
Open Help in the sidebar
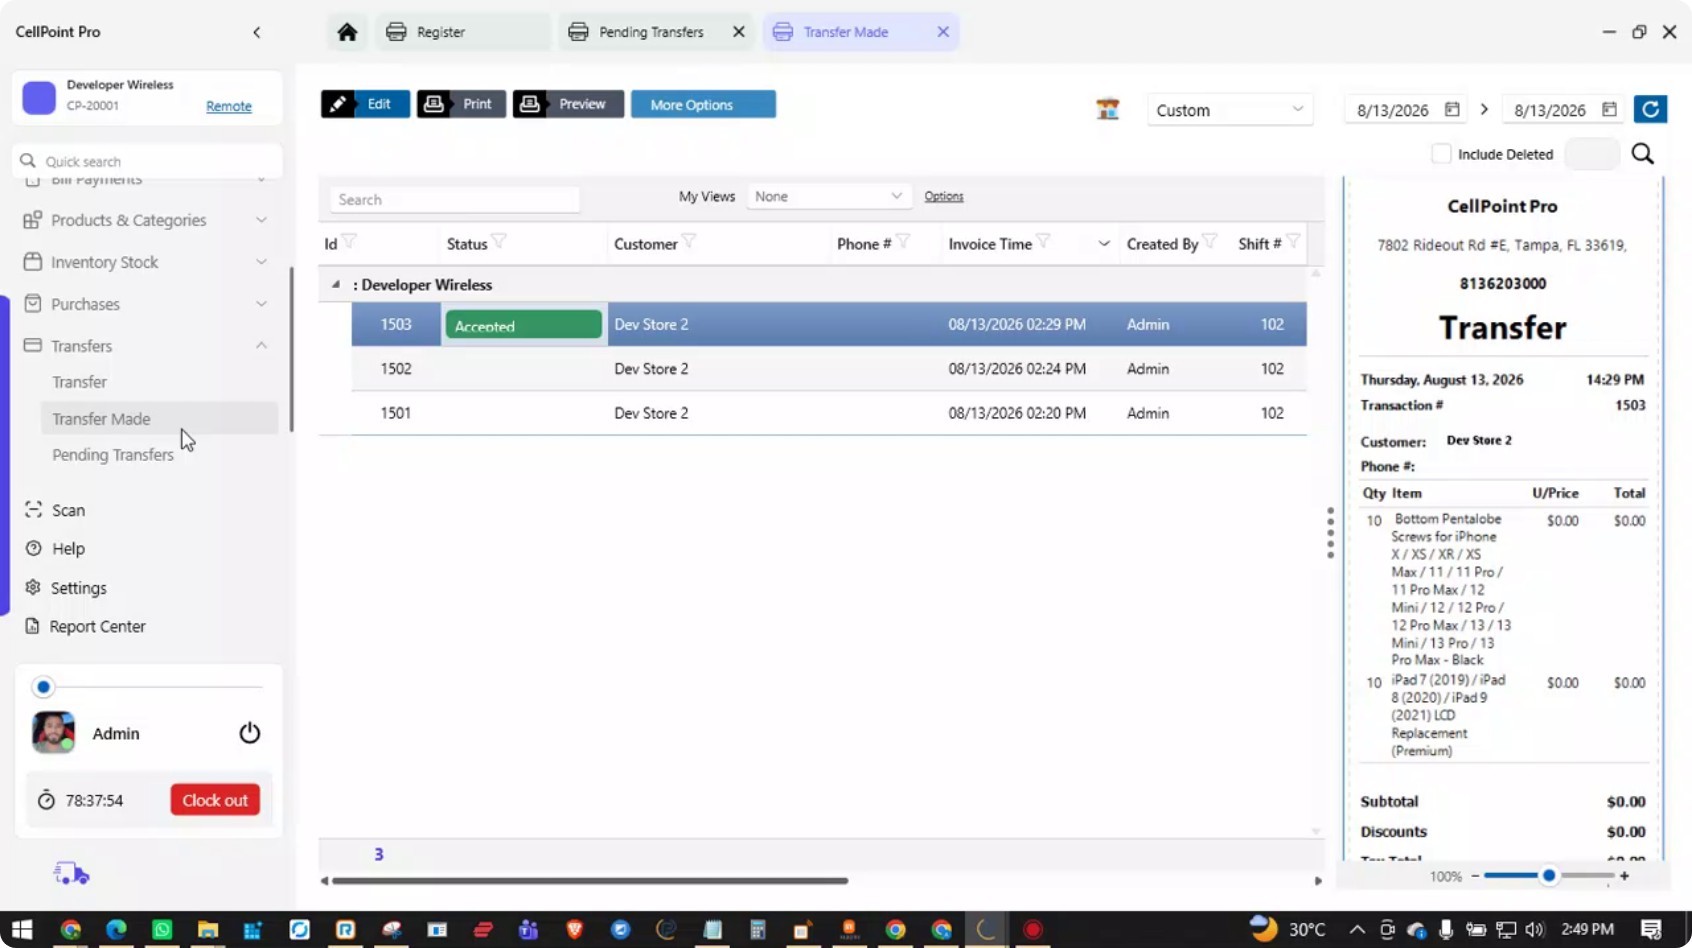coord(68,549)
